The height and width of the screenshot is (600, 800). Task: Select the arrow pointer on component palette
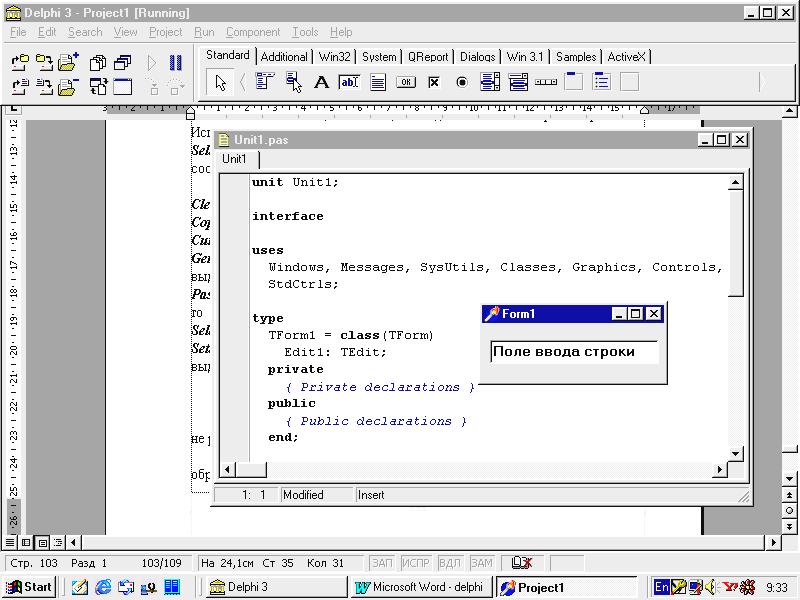[220, 83]
